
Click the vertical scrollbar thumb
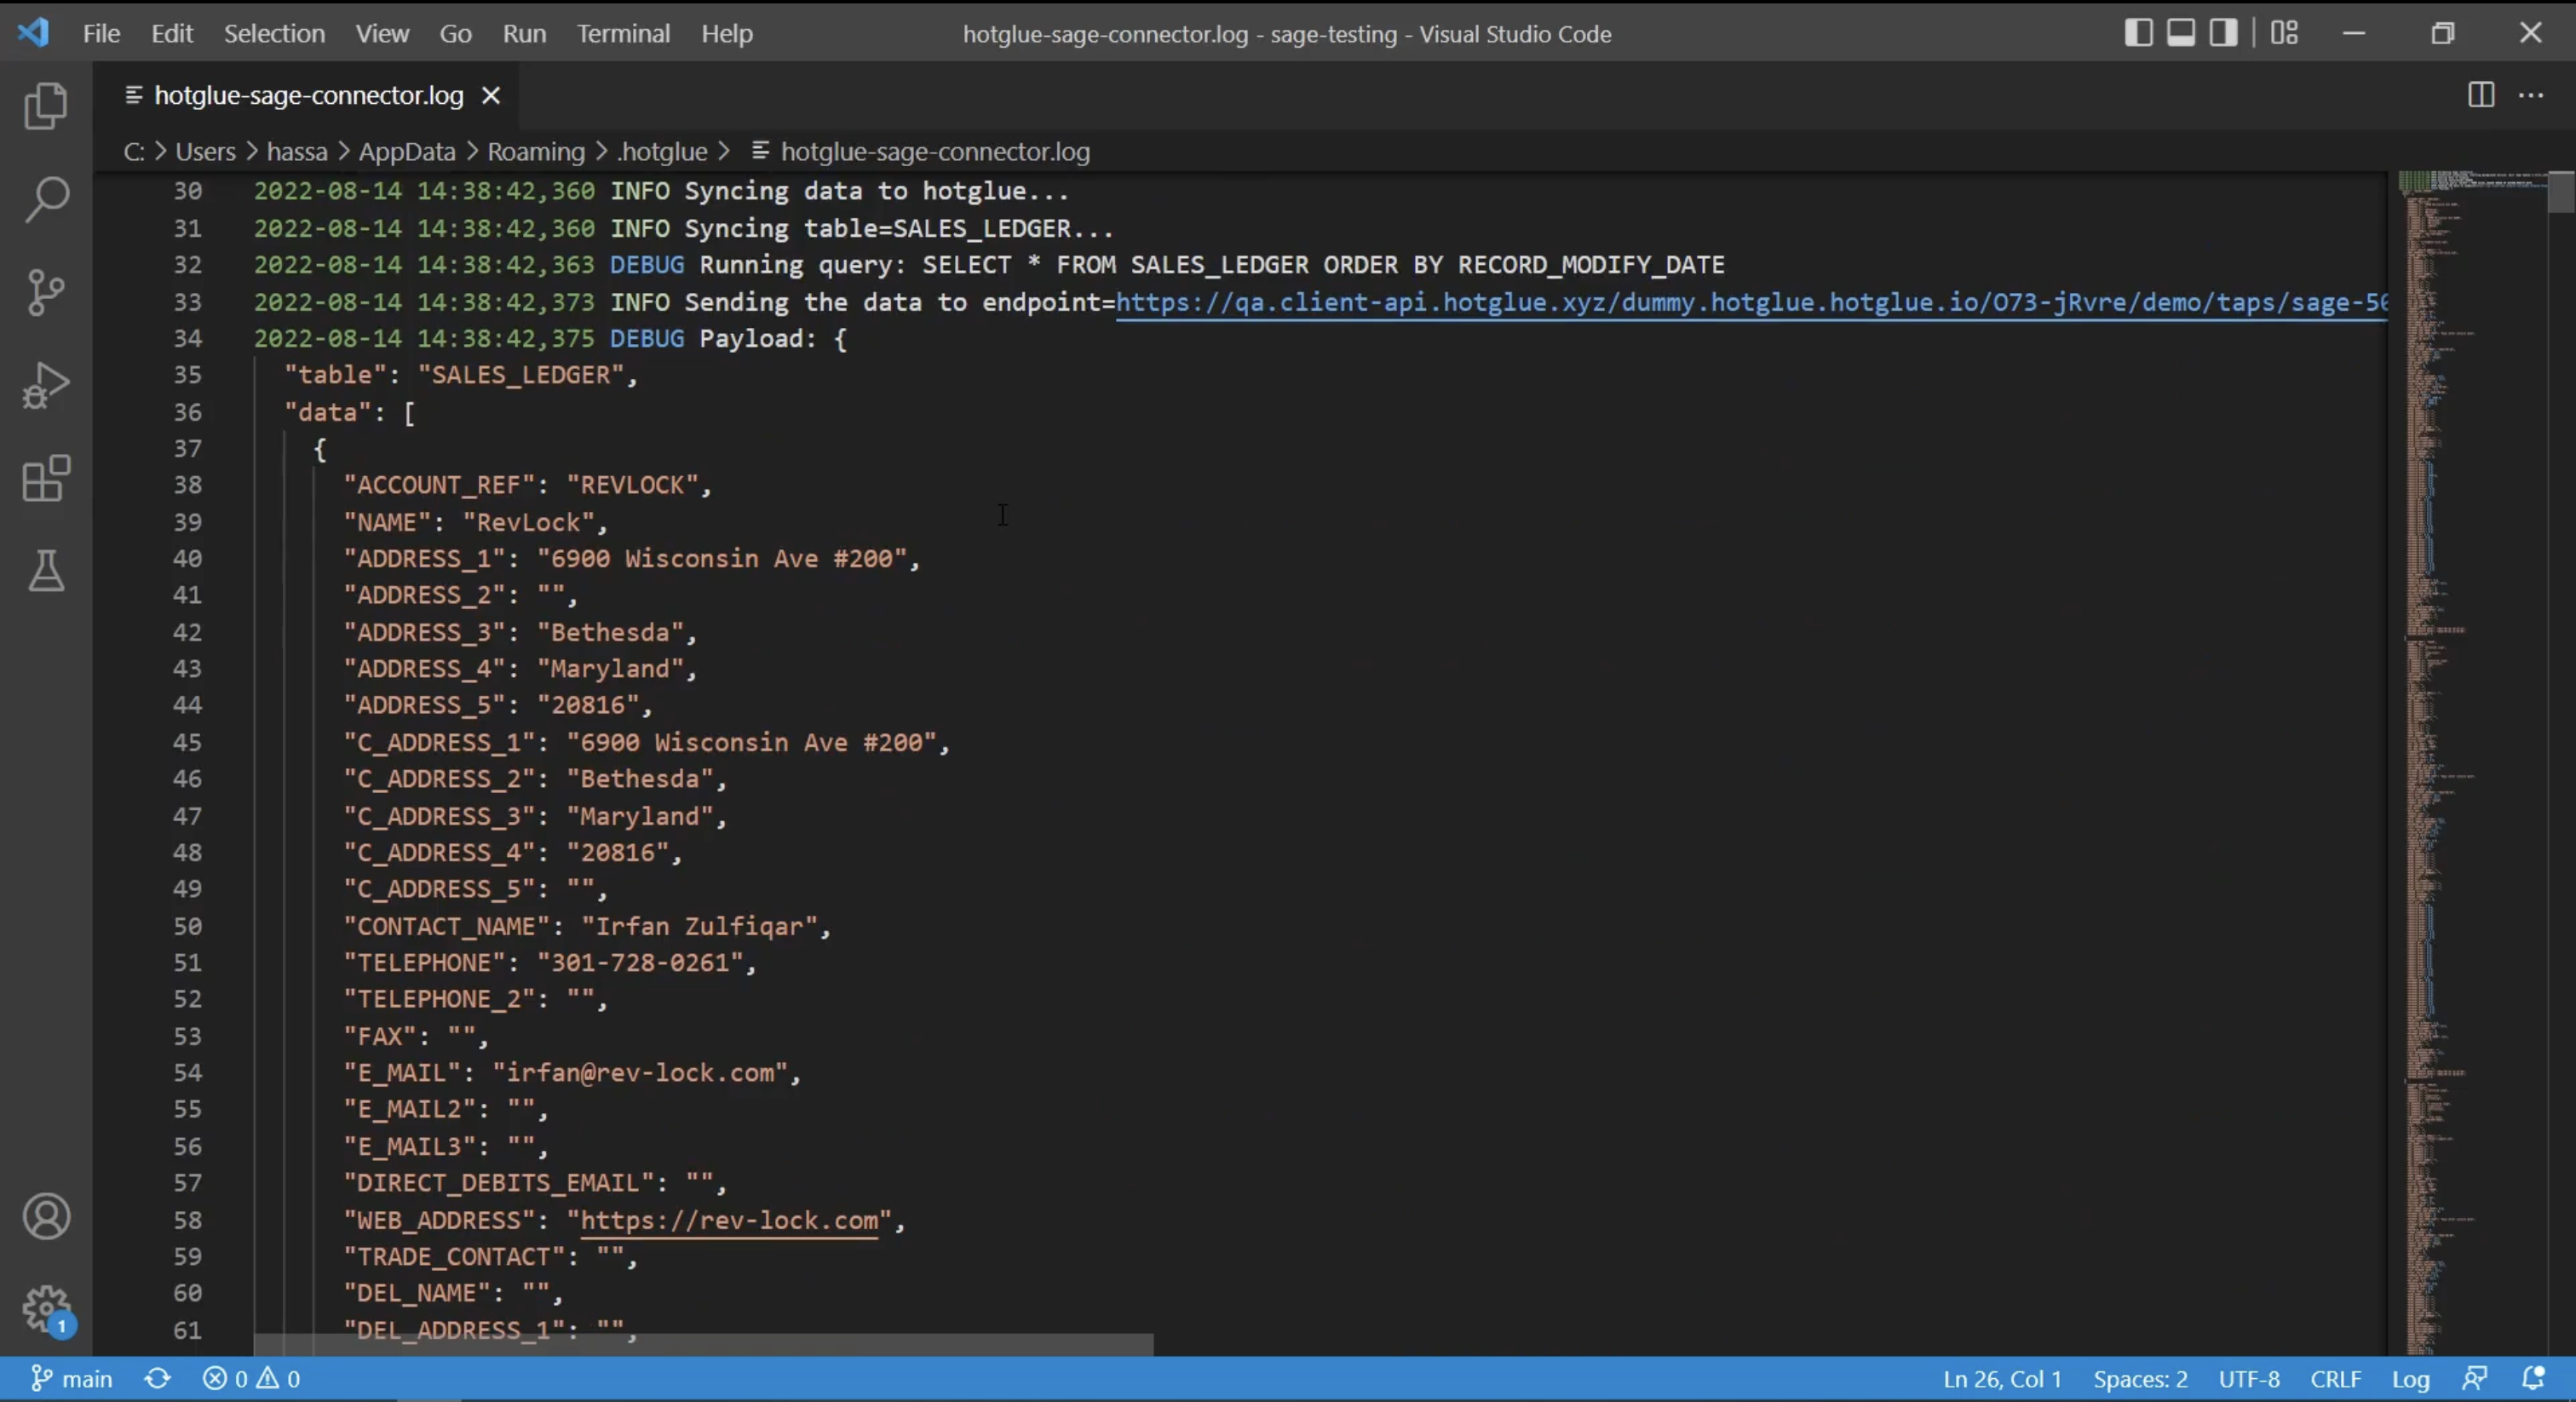(x=2561, y=192)
